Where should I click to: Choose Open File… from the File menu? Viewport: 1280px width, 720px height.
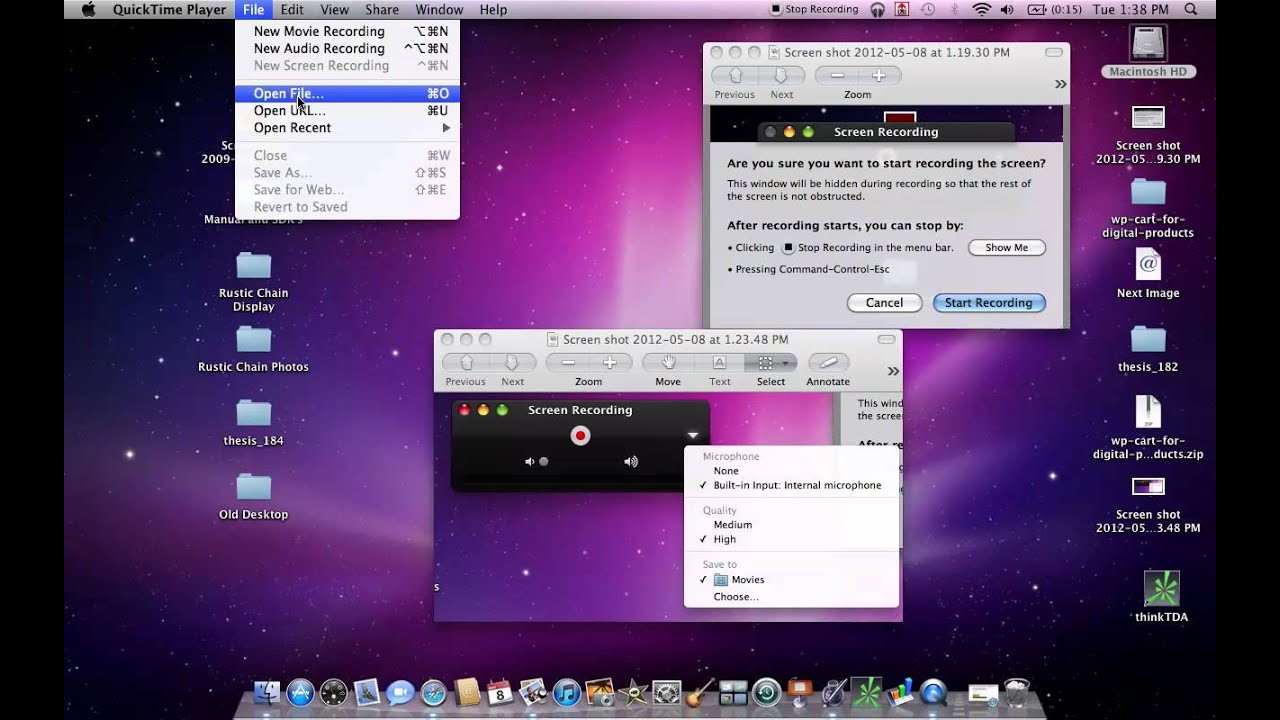(348, 93)
